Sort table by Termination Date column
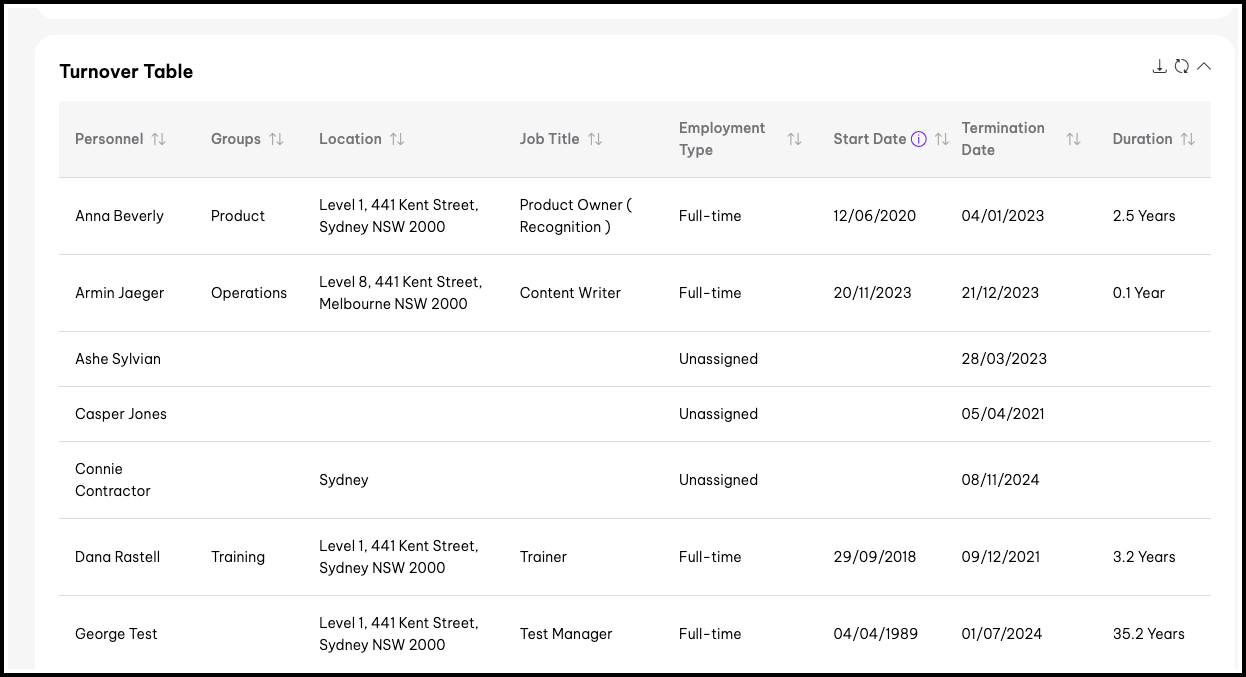Image resolution: width=1246 pixels, height=677 pixels. click(1073, 139)
